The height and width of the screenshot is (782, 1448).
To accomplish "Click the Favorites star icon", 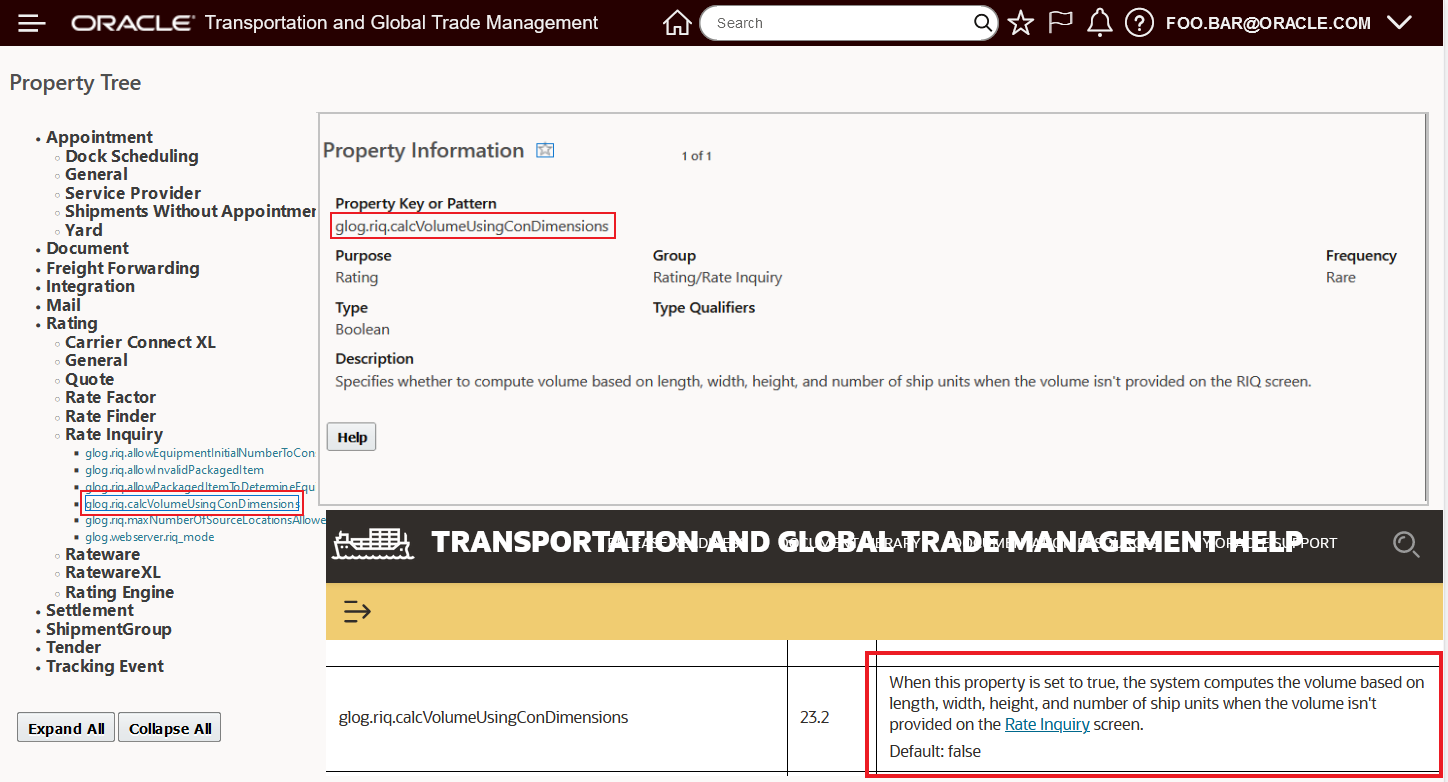I will pos(1020,23).
